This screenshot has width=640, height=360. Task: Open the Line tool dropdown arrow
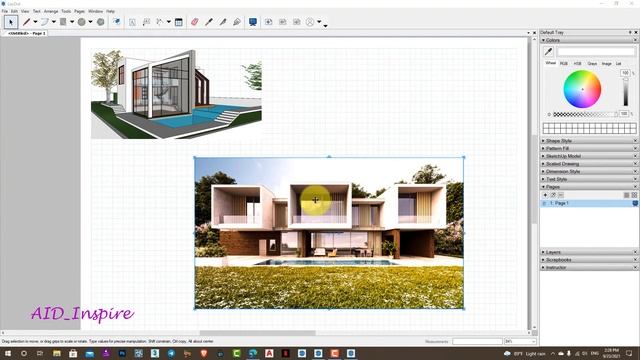coord(35,22)
